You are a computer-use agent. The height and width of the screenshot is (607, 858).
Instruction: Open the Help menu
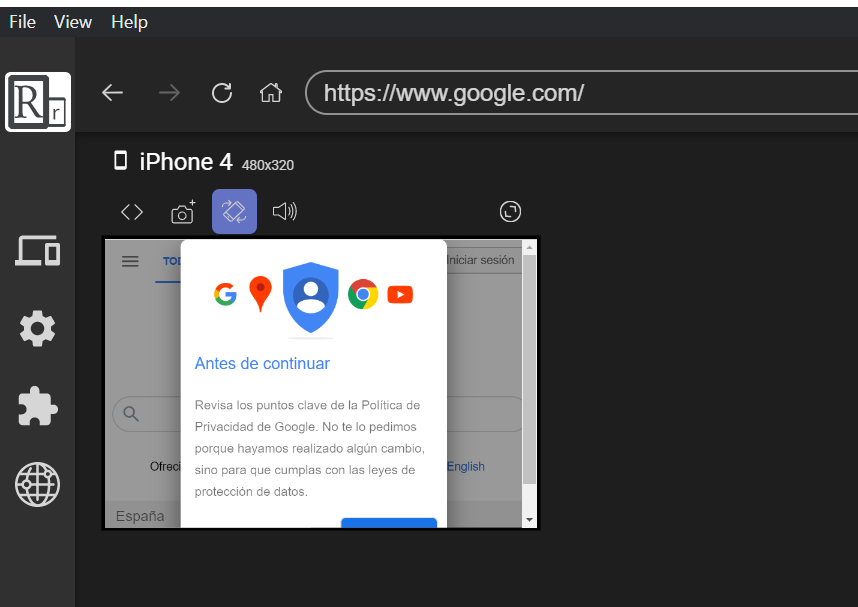tap(129, 22)
